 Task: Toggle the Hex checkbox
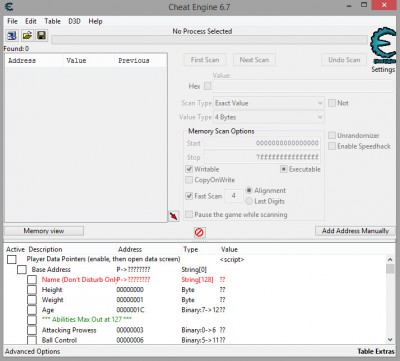[x=208, y=86]
